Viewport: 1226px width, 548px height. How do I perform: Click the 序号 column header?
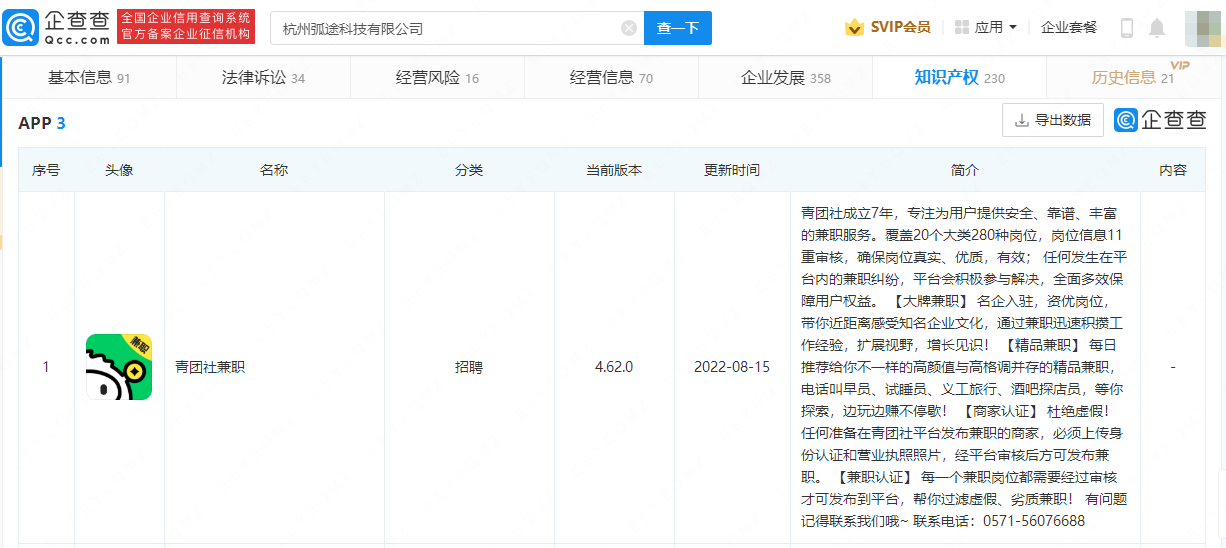click(46, 170)
